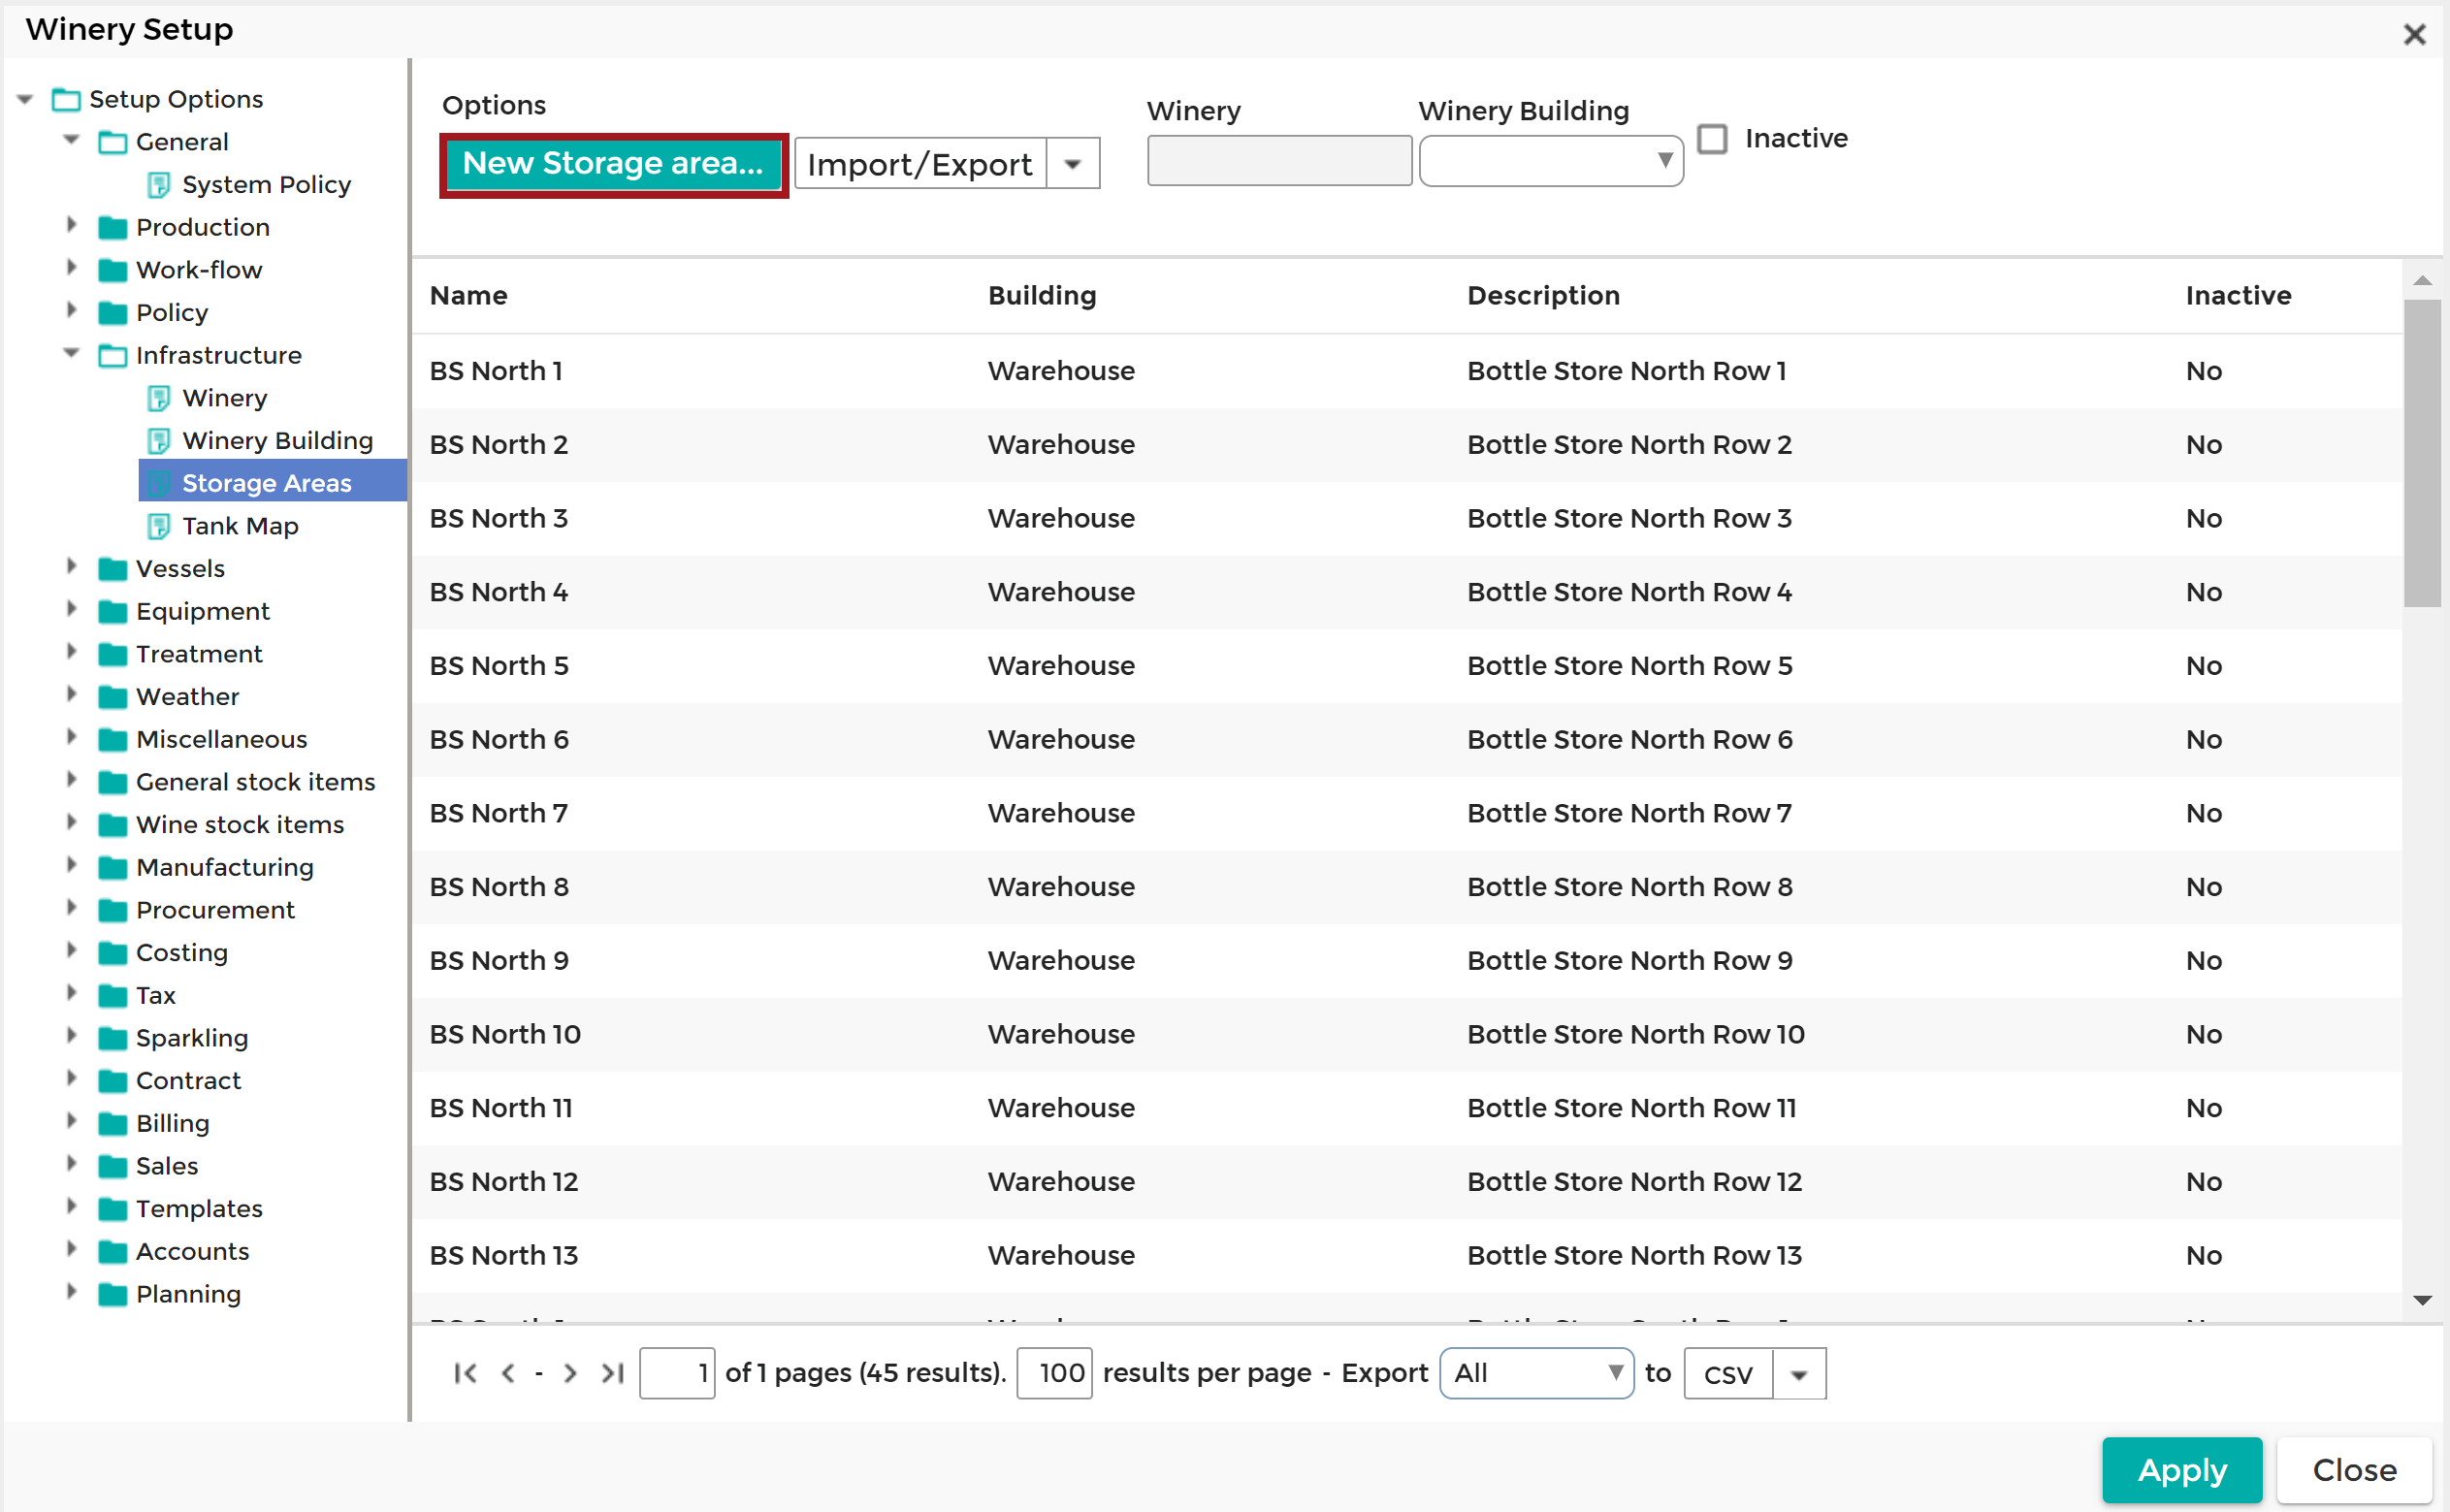Click the page number input field

tap(677, 1373)
